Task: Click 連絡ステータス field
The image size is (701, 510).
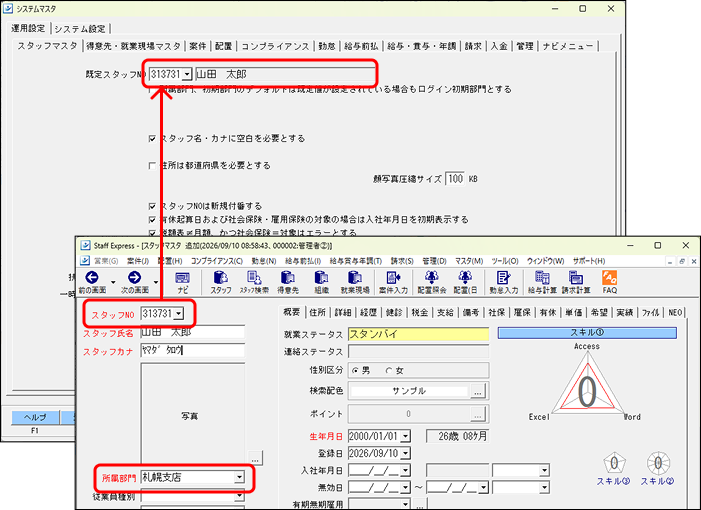Action: click(x=418, y=351)
